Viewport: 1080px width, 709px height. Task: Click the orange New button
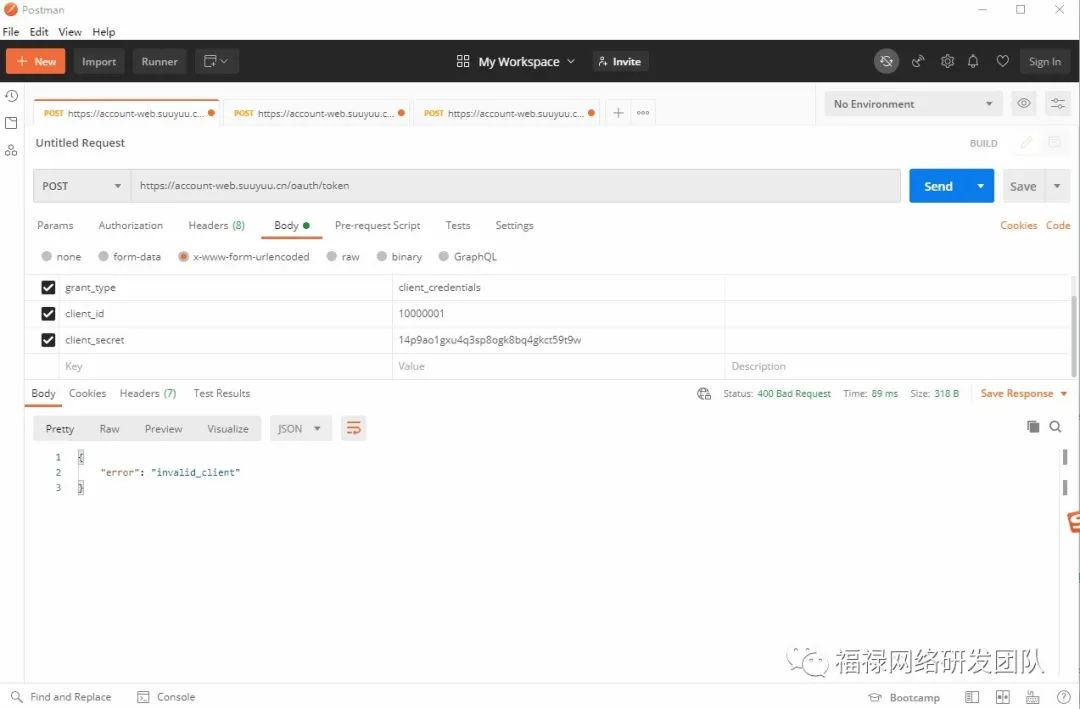point(36,61)
